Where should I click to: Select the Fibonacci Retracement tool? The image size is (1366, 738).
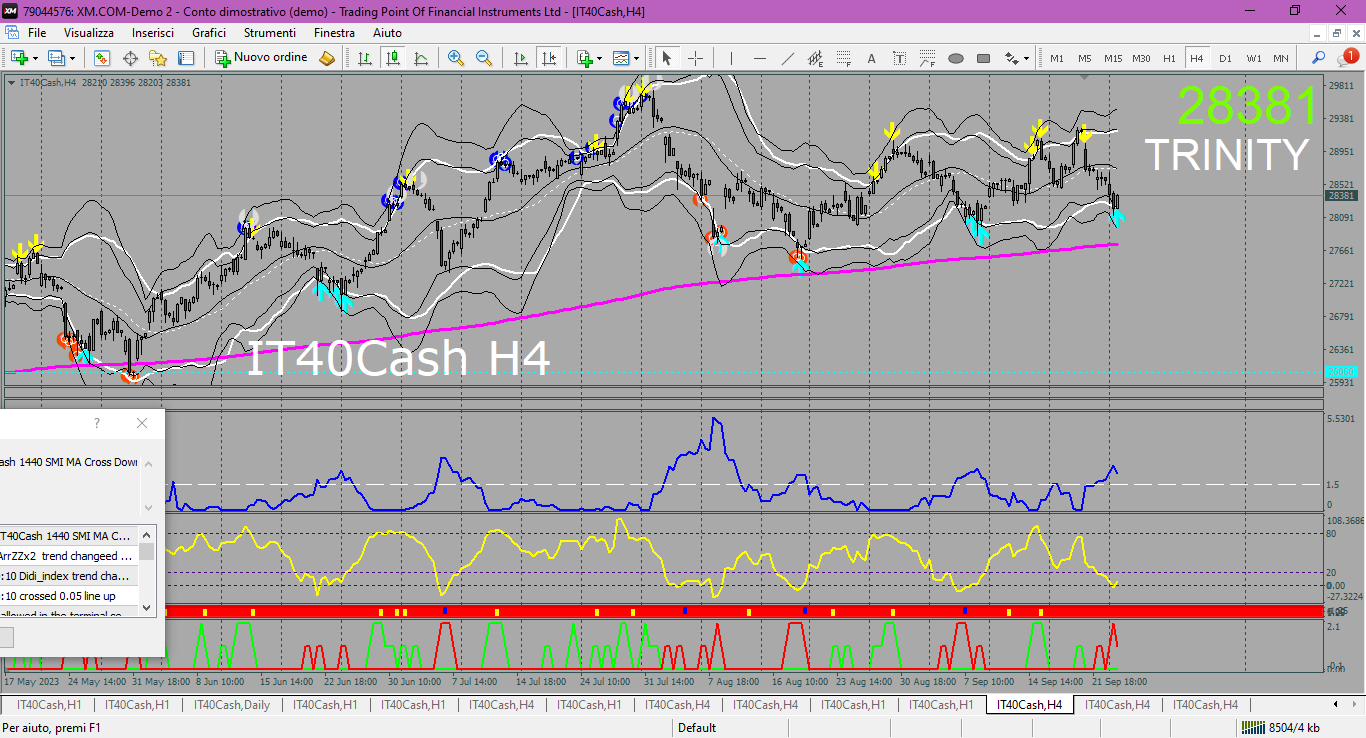coord(843,58)
